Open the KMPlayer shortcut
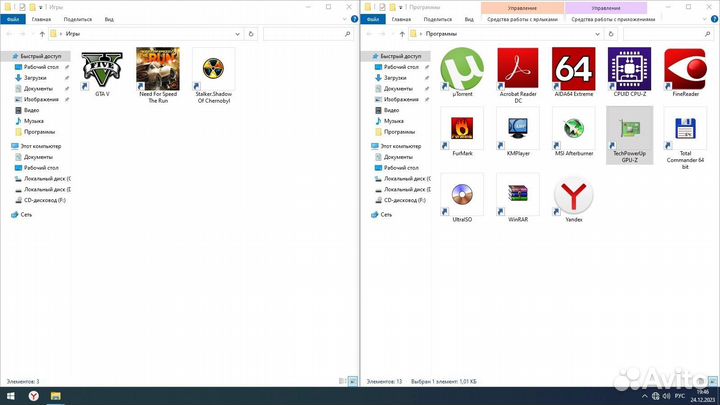 click(x=518, y=132)
